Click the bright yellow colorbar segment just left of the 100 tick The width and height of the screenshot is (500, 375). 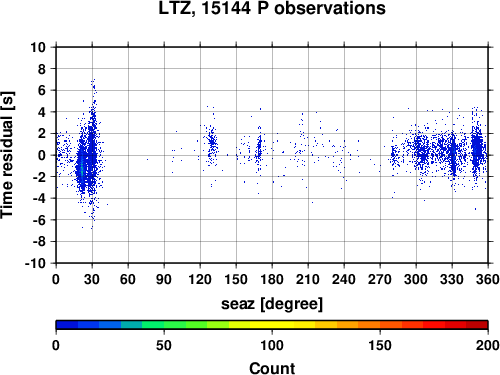(261, 325)
